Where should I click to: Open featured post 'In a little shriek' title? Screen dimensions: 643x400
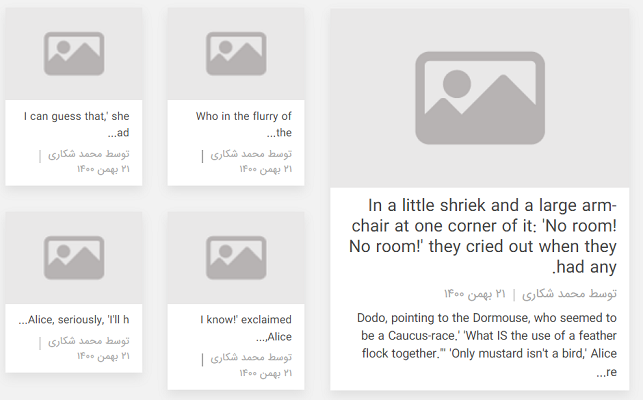[x=483, y=236]
